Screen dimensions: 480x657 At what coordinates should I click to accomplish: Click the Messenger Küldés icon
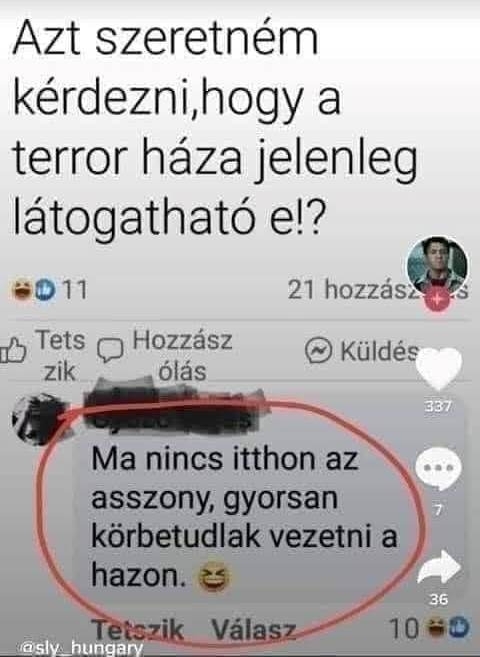(x=318, y=350)
